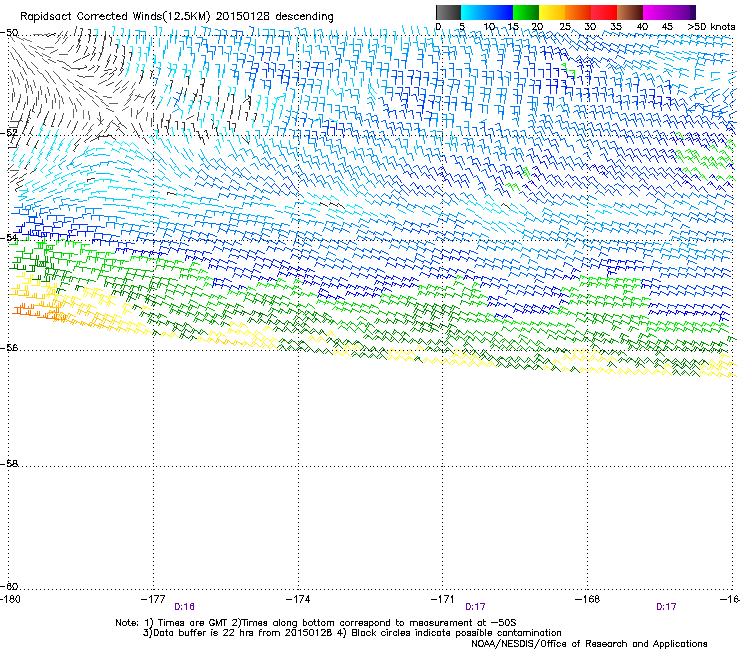The height and width of the screenshot is (650, 740).
Task: Click the note line 'Times are GMT'
Action: pyautogui.click(x=193, y=623)
